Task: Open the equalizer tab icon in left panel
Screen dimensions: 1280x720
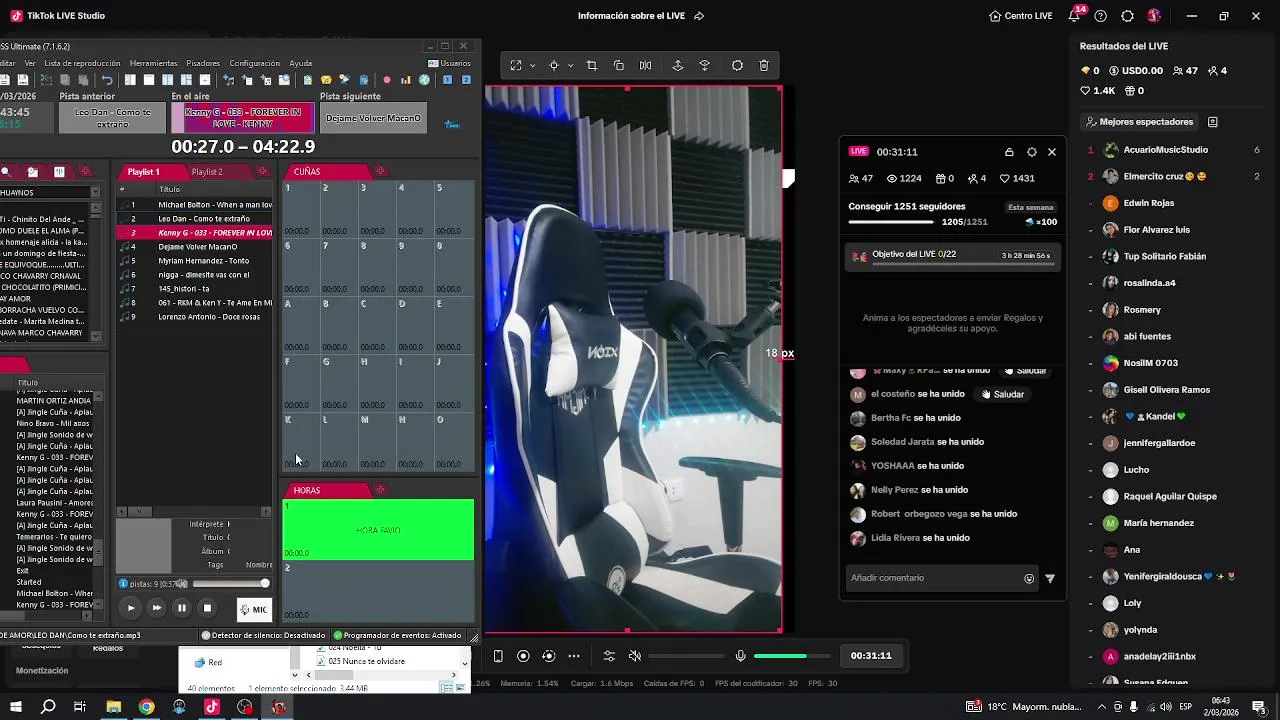Action: (59, 172)
